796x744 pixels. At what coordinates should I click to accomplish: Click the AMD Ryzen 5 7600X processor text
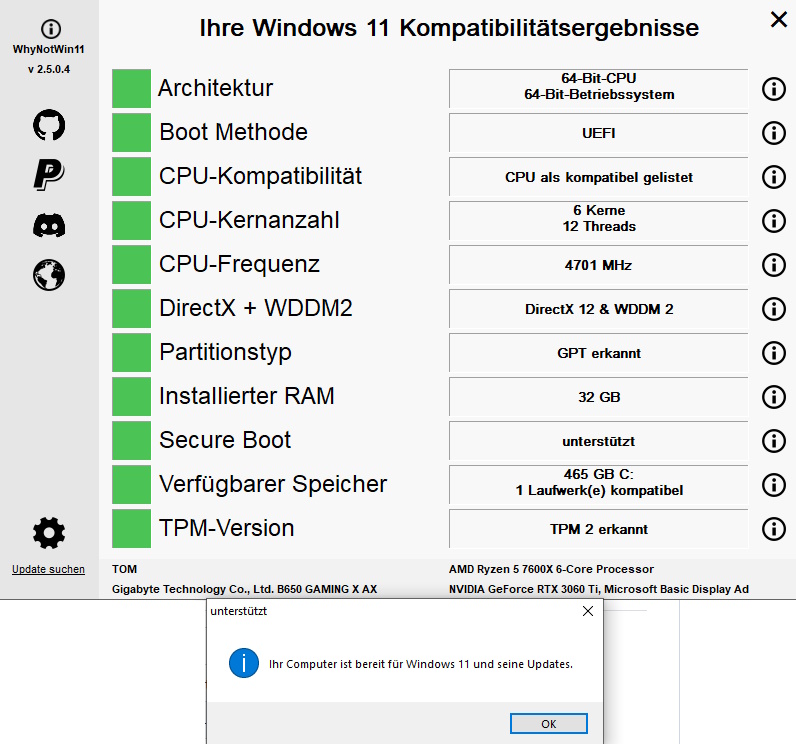551,569
